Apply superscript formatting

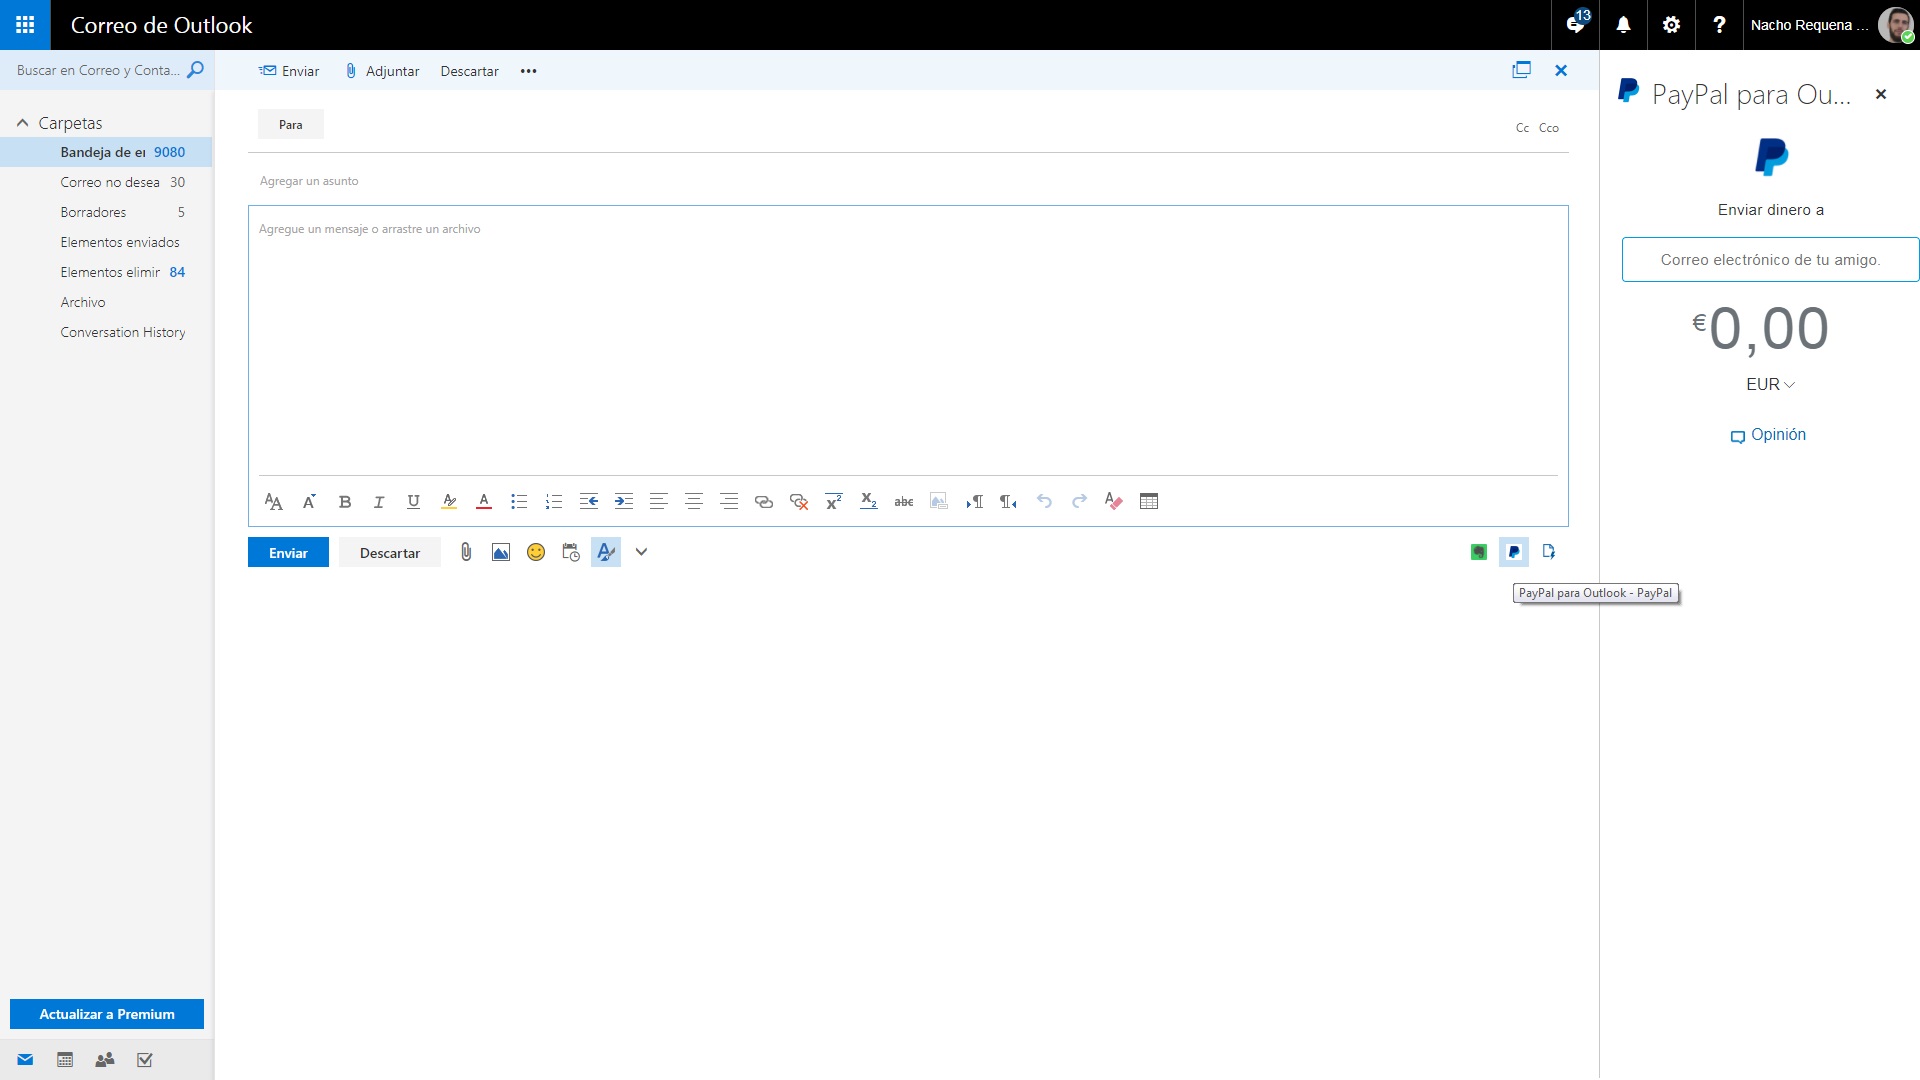(833, 502)
